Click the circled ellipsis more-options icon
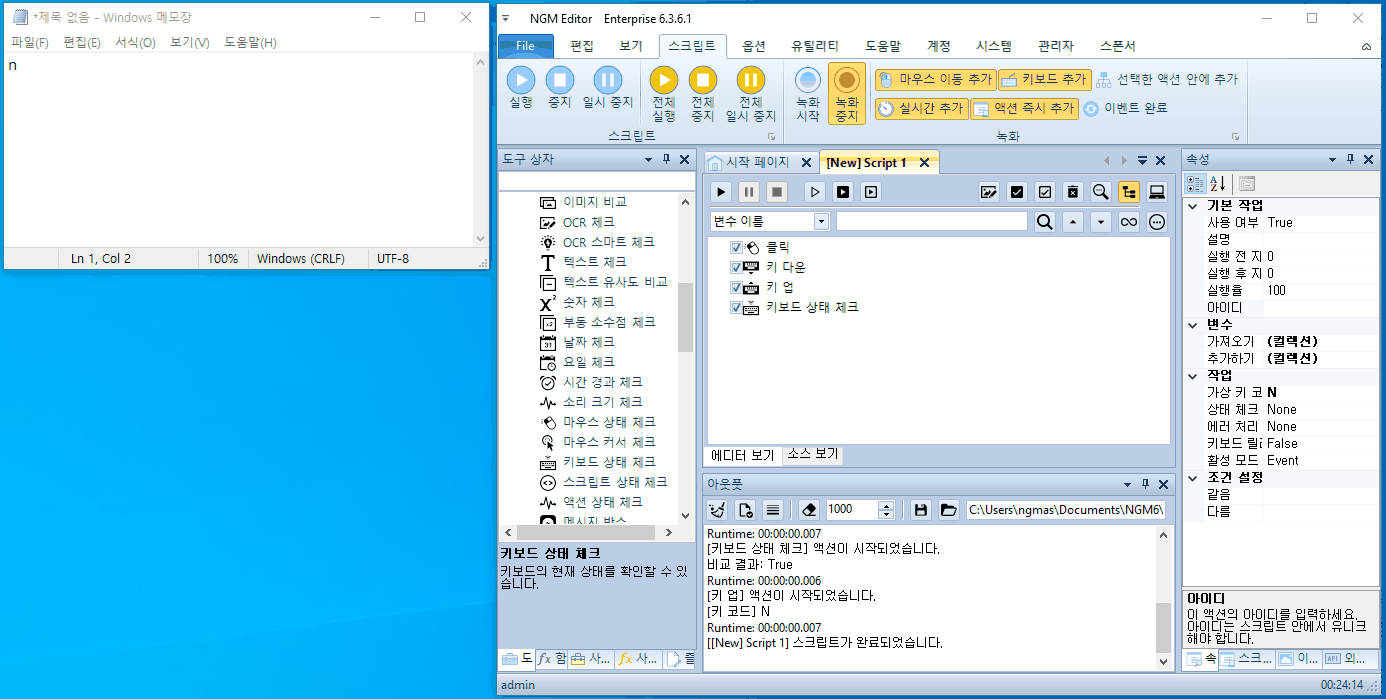The width and height of the screenshot is (1386, 699). click(1157, 222)
